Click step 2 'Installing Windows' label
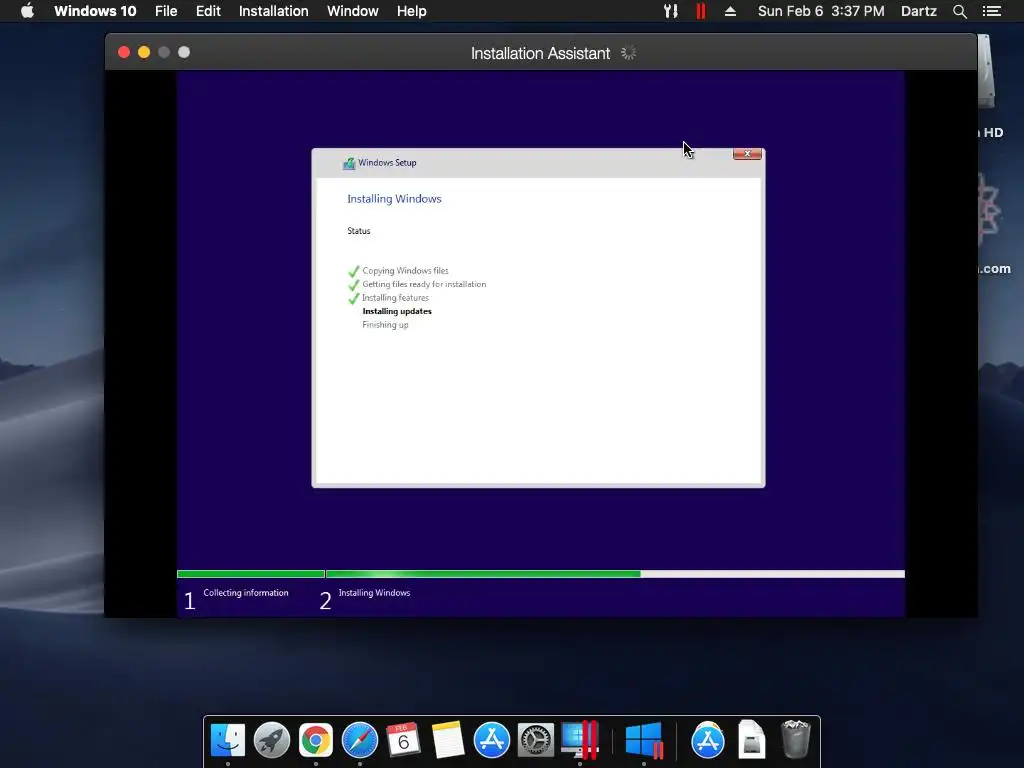Screen dimensions: 1024x768 pyautogui.click(x=374, y=592)
